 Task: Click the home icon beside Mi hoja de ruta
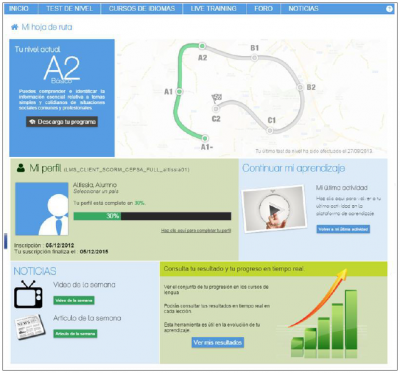pyautogui.click(x=14, y=27)
